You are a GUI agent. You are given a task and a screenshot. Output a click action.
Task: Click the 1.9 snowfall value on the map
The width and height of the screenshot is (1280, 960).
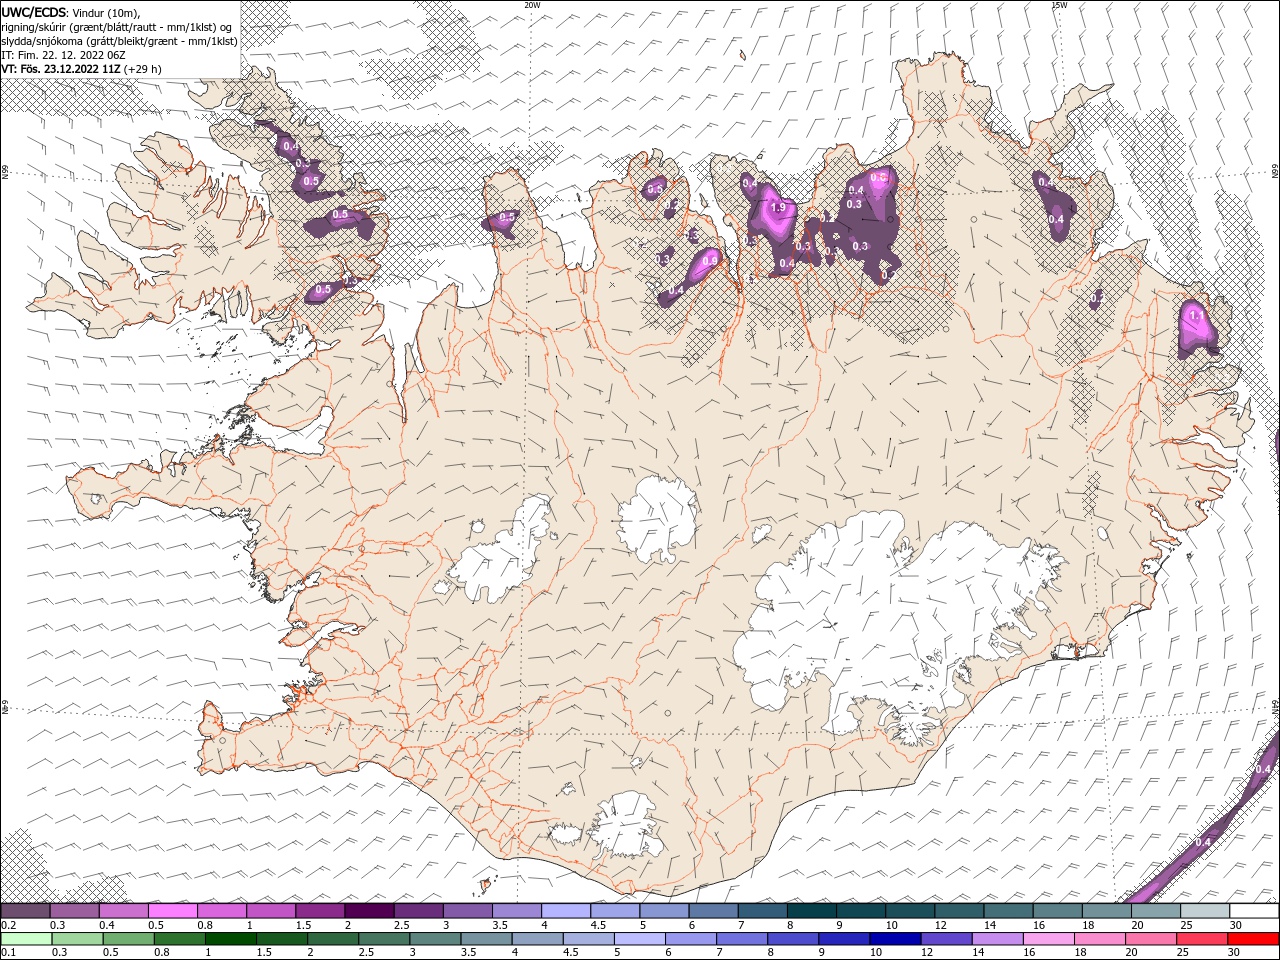pyautogui.click(x=779, y=208)
